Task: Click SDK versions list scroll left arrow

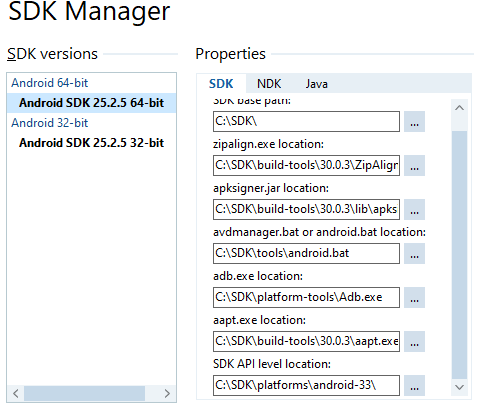Action: coord(16,394)
